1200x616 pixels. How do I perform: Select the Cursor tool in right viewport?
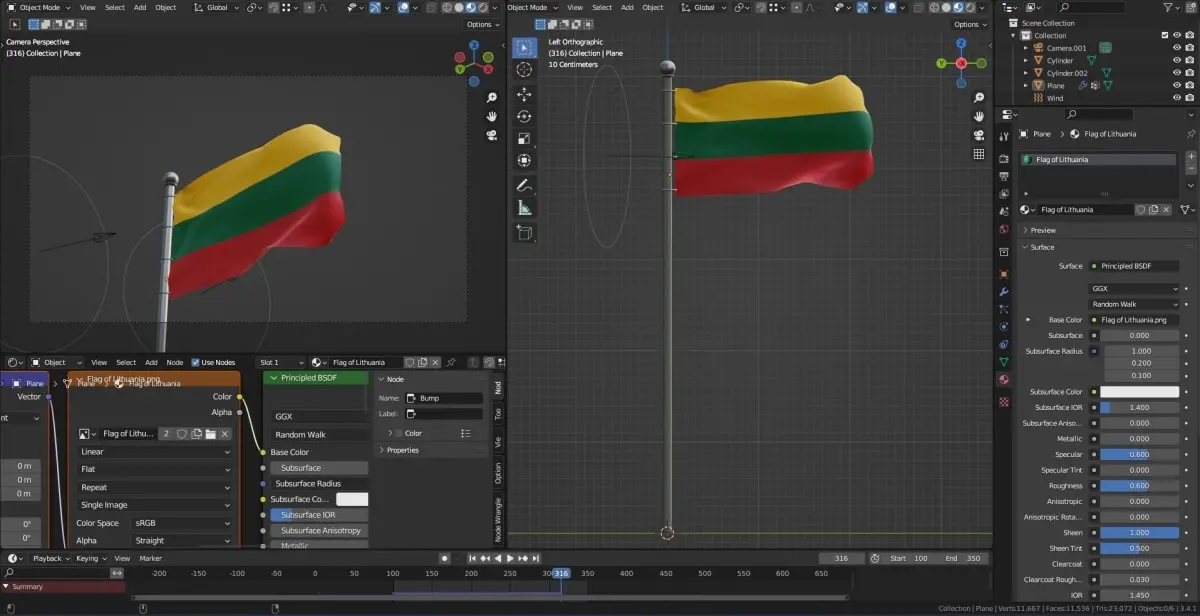[x=524, y=70]
